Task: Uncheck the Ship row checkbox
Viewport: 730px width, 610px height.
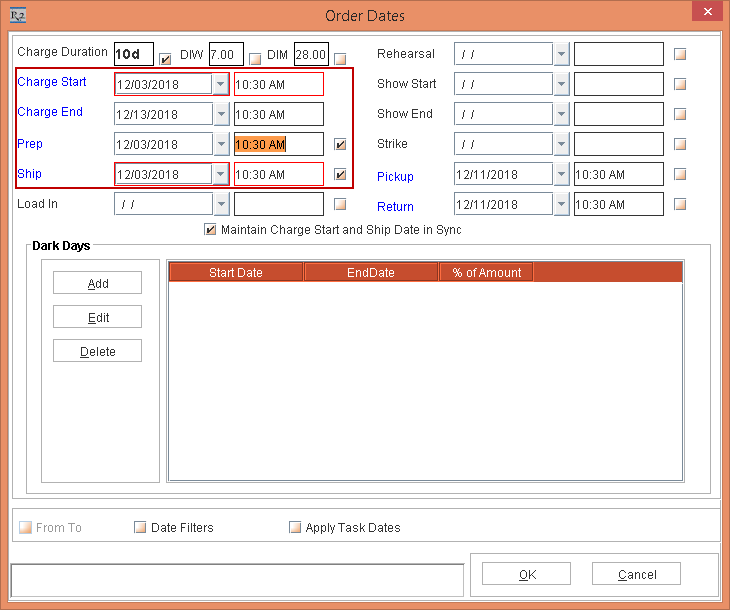Action: coord(341,174)
